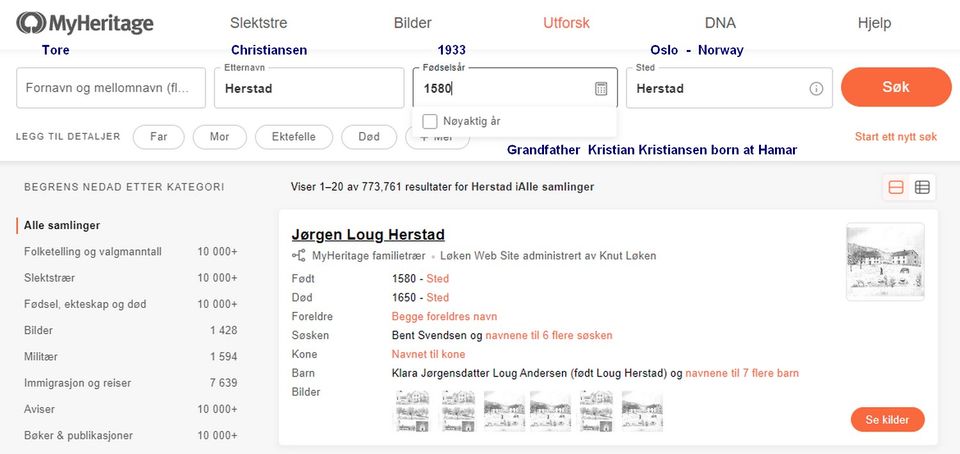The image size is (960, 454).
Task: Click the family tree icon beside MyHeritage familietrær
Action: (x=298, y=256)
